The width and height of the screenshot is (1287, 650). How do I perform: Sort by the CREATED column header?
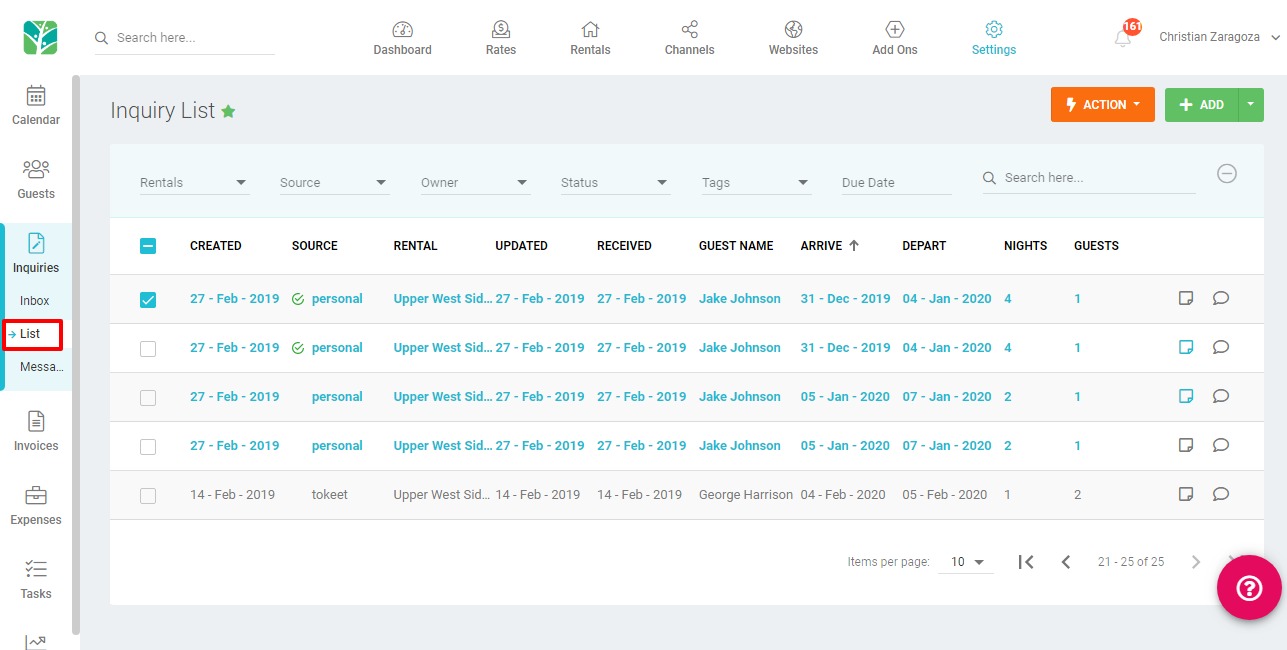click(x=216, y=246)
